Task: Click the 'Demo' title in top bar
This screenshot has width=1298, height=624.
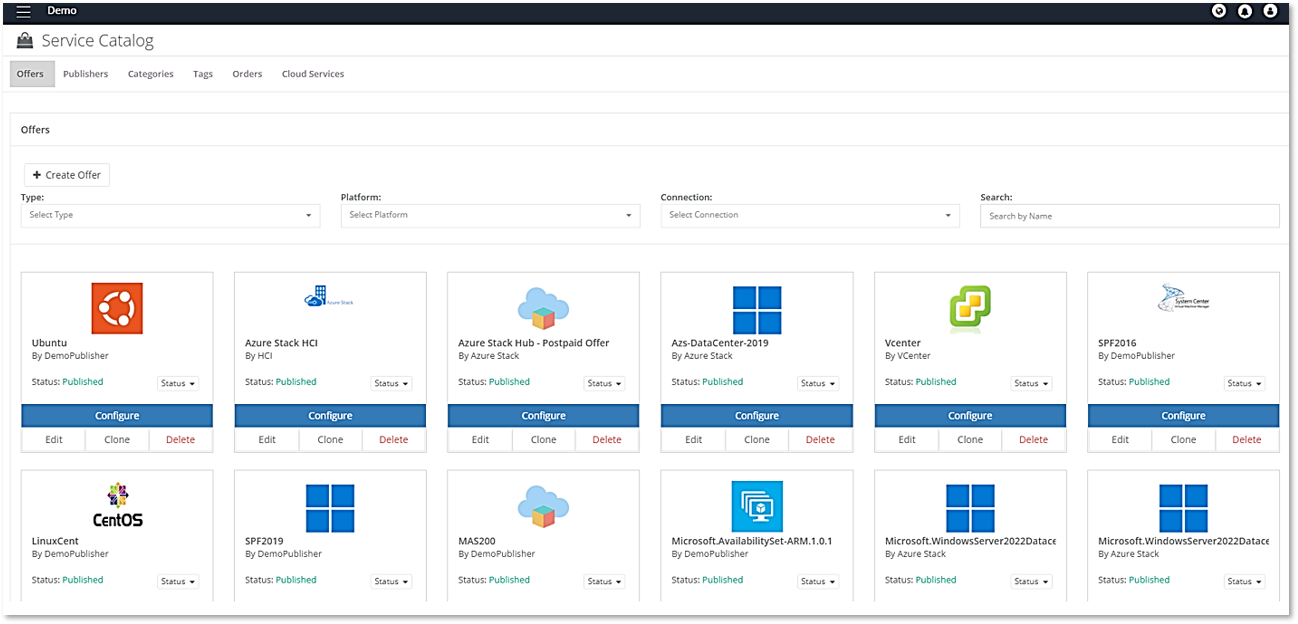Action: [x=62, y=11]
